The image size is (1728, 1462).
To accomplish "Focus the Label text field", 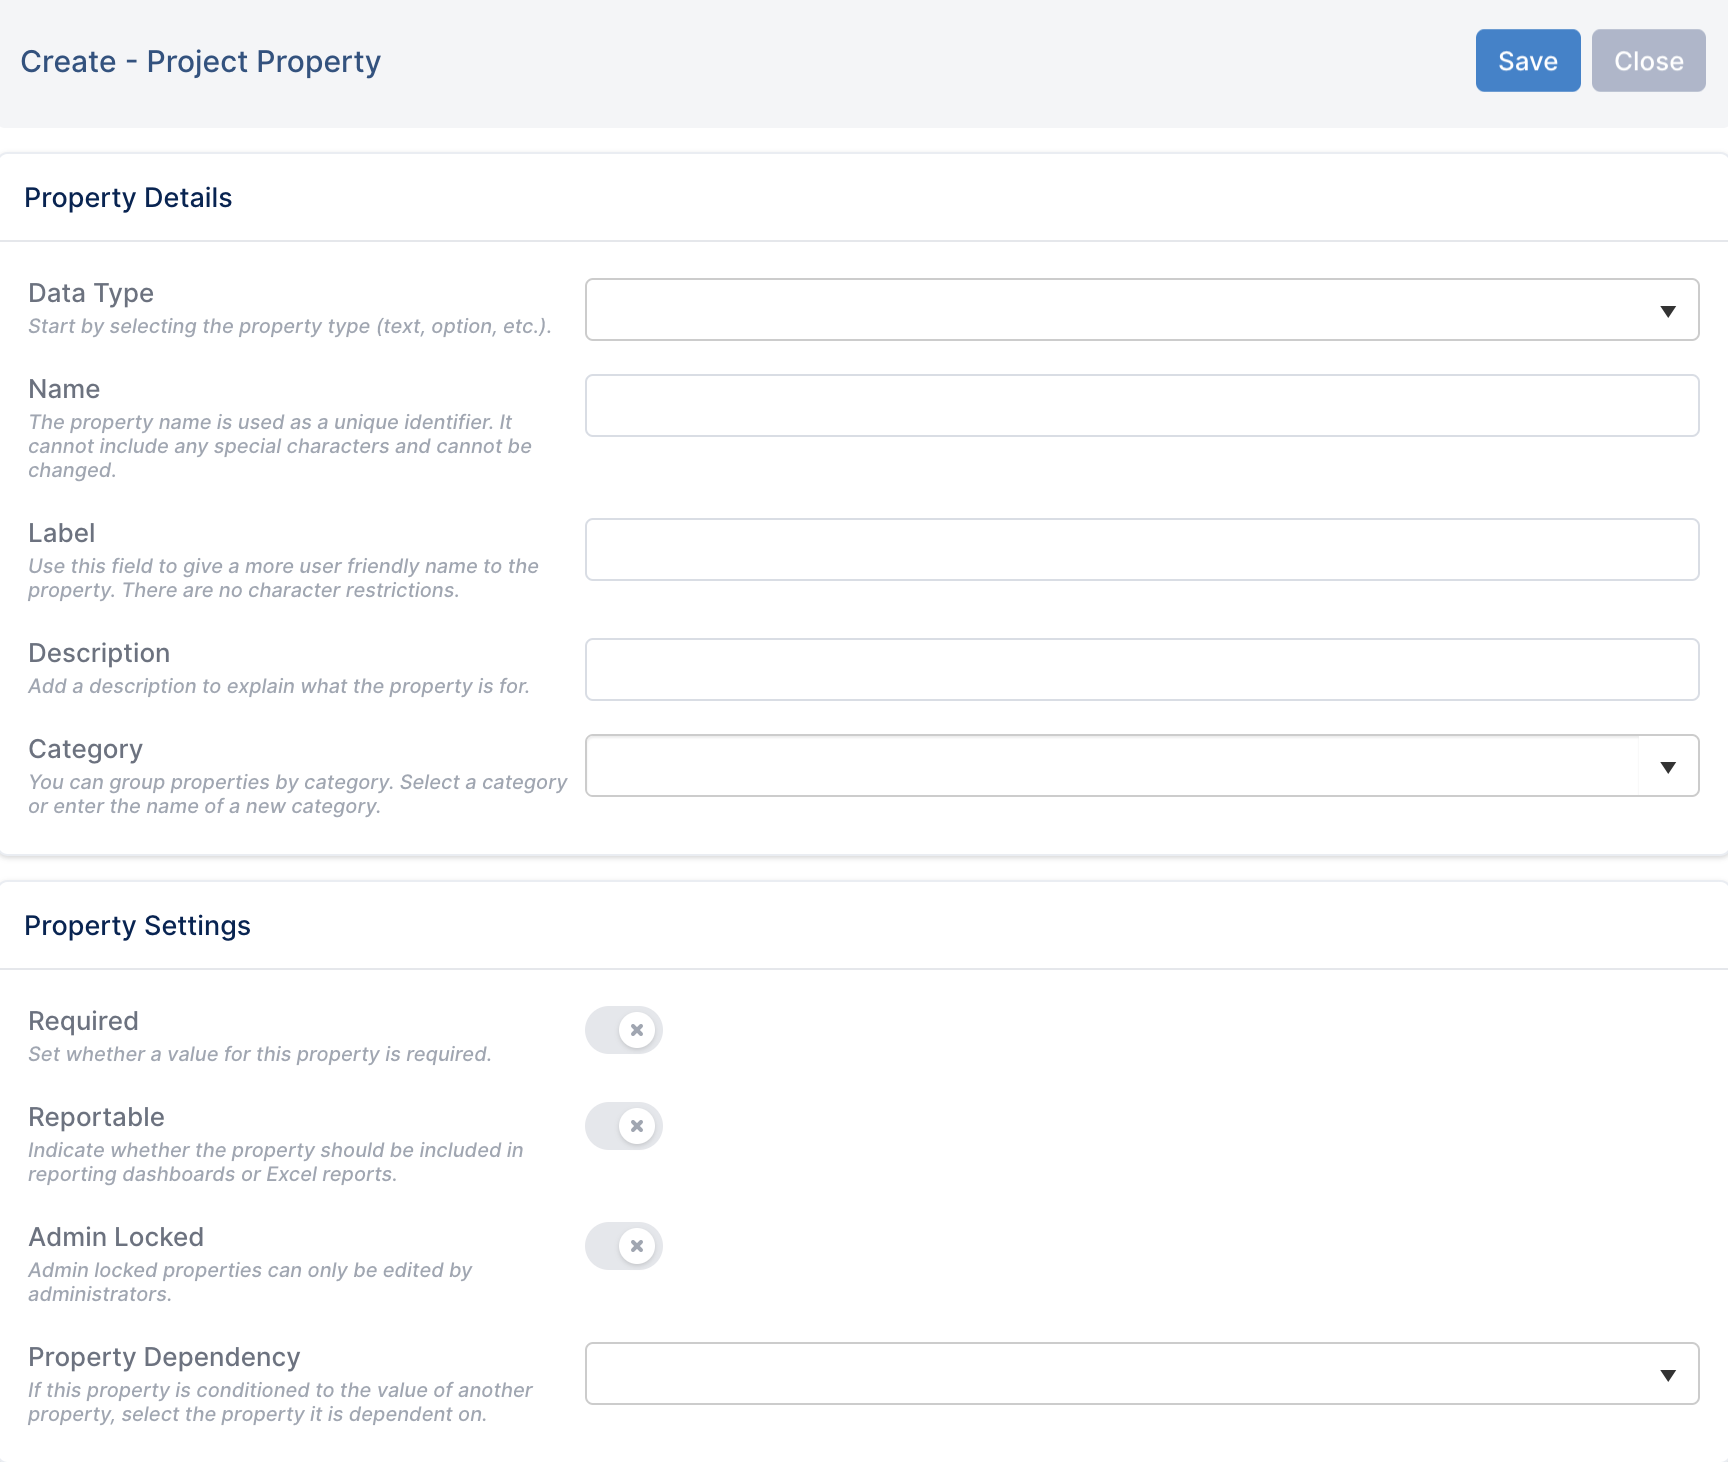I will point(1142,550).
